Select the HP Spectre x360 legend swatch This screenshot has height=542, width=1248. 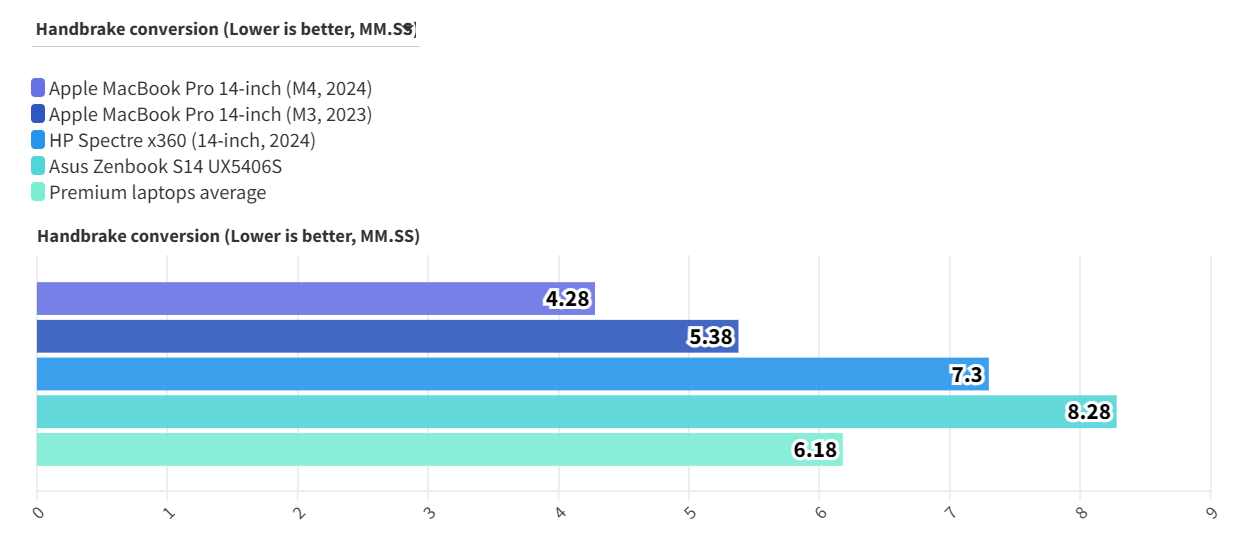[x=38, y=140]
